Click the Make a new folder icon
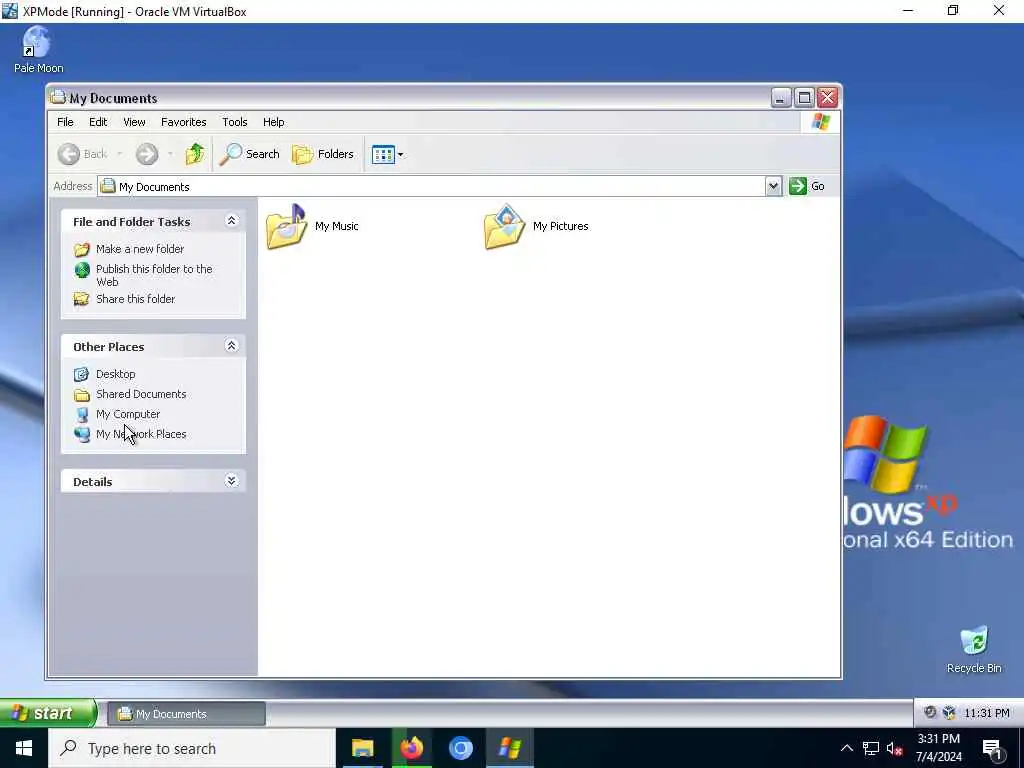The width and height of the screenshot is (1024, 768). [x=82, y=249]
